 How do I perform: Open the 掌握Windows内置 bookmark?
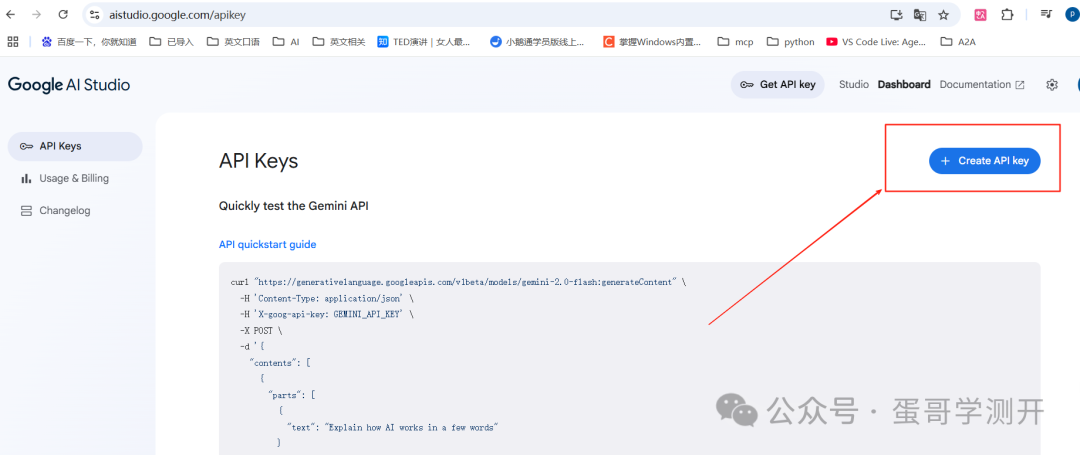click(652, 42)
